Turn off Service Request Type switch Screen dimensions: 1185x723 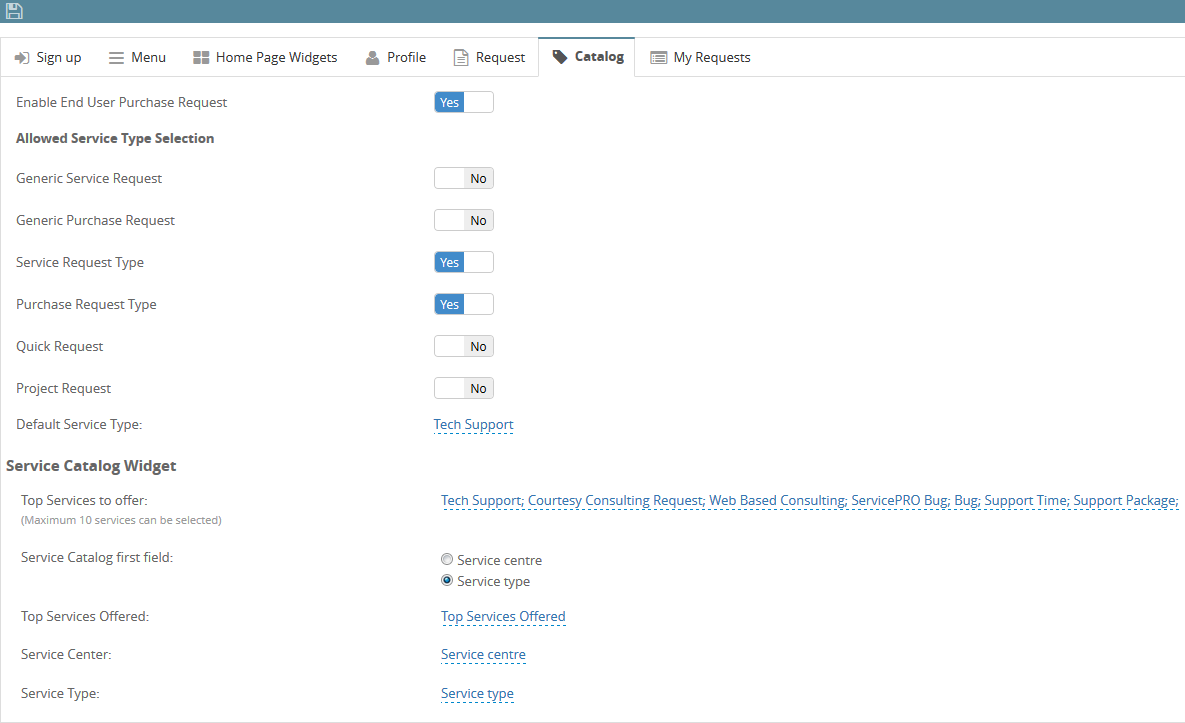click(x=463, y=262)
